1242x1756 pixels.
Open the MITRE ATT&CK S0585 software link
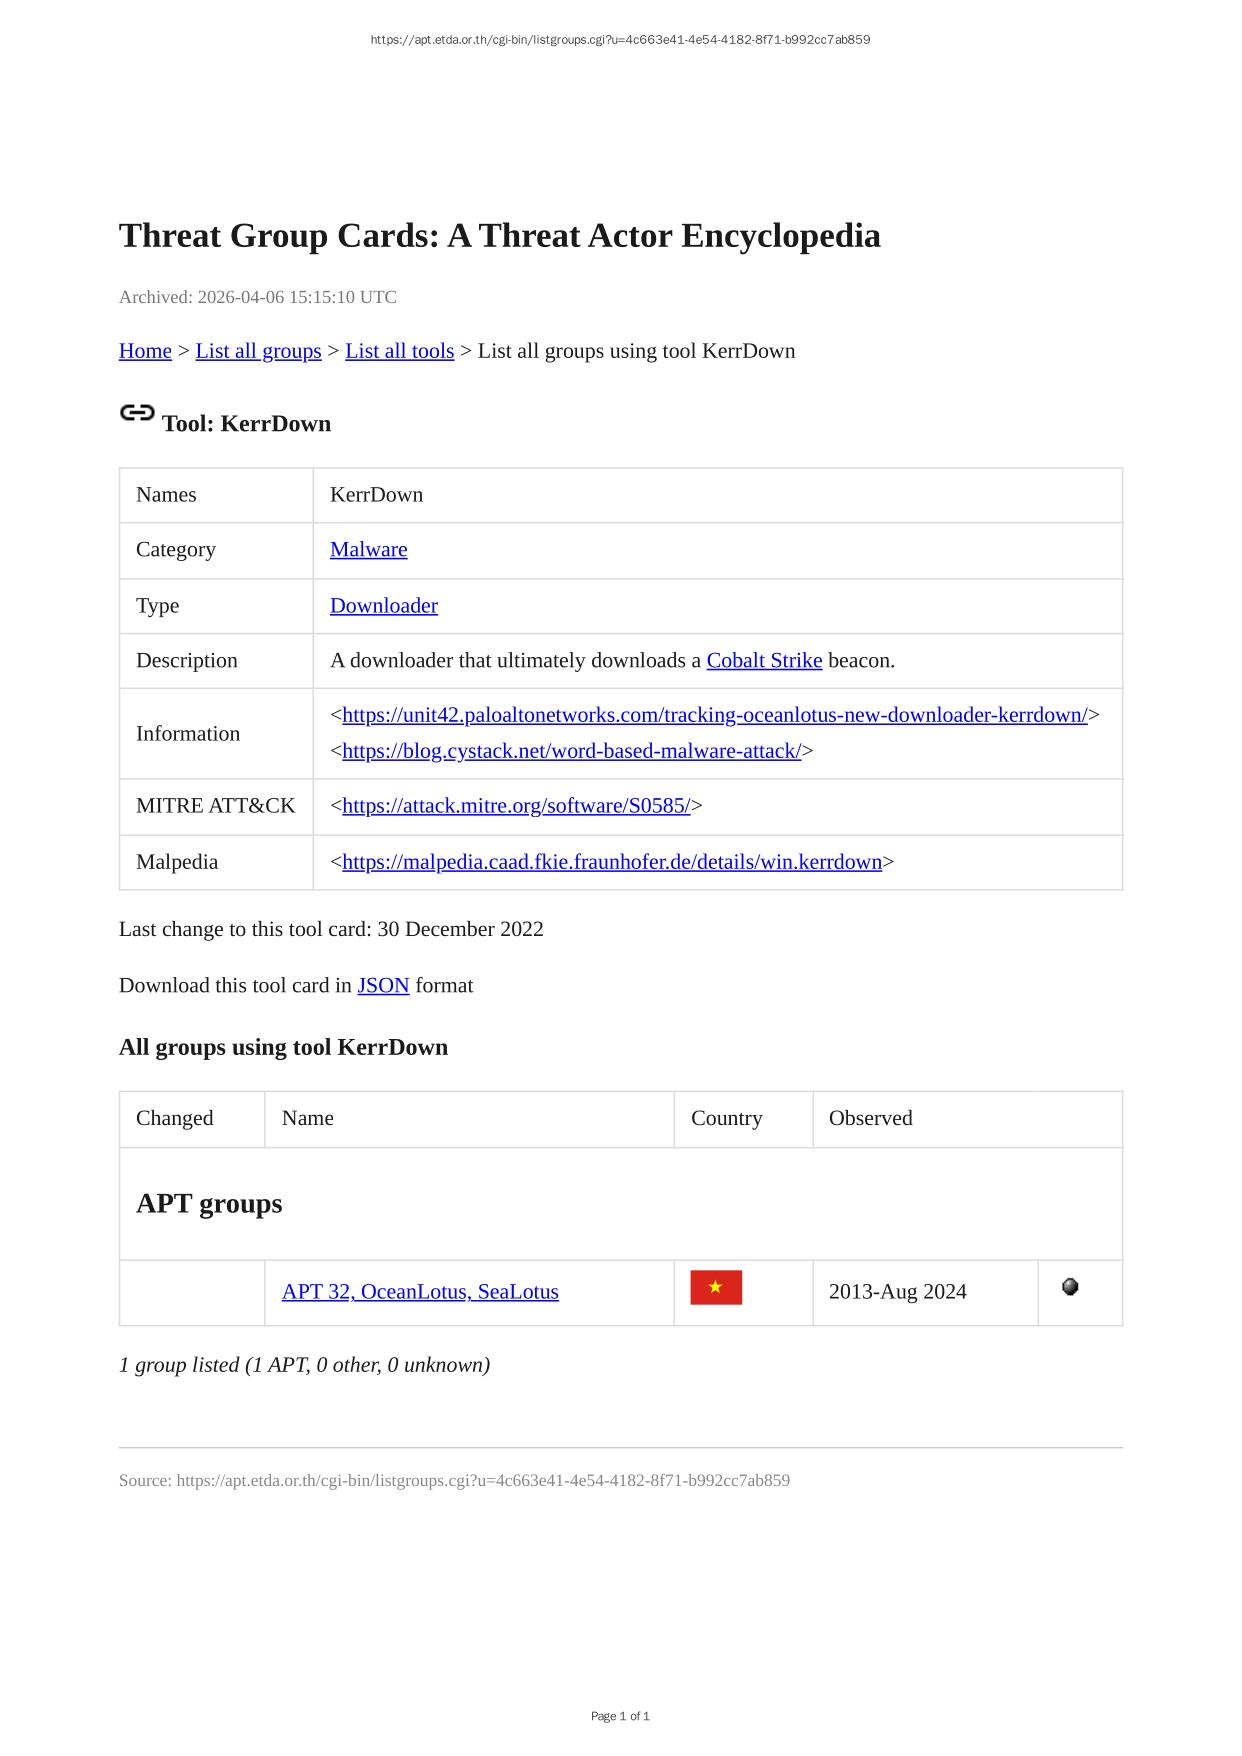point(516,806)
